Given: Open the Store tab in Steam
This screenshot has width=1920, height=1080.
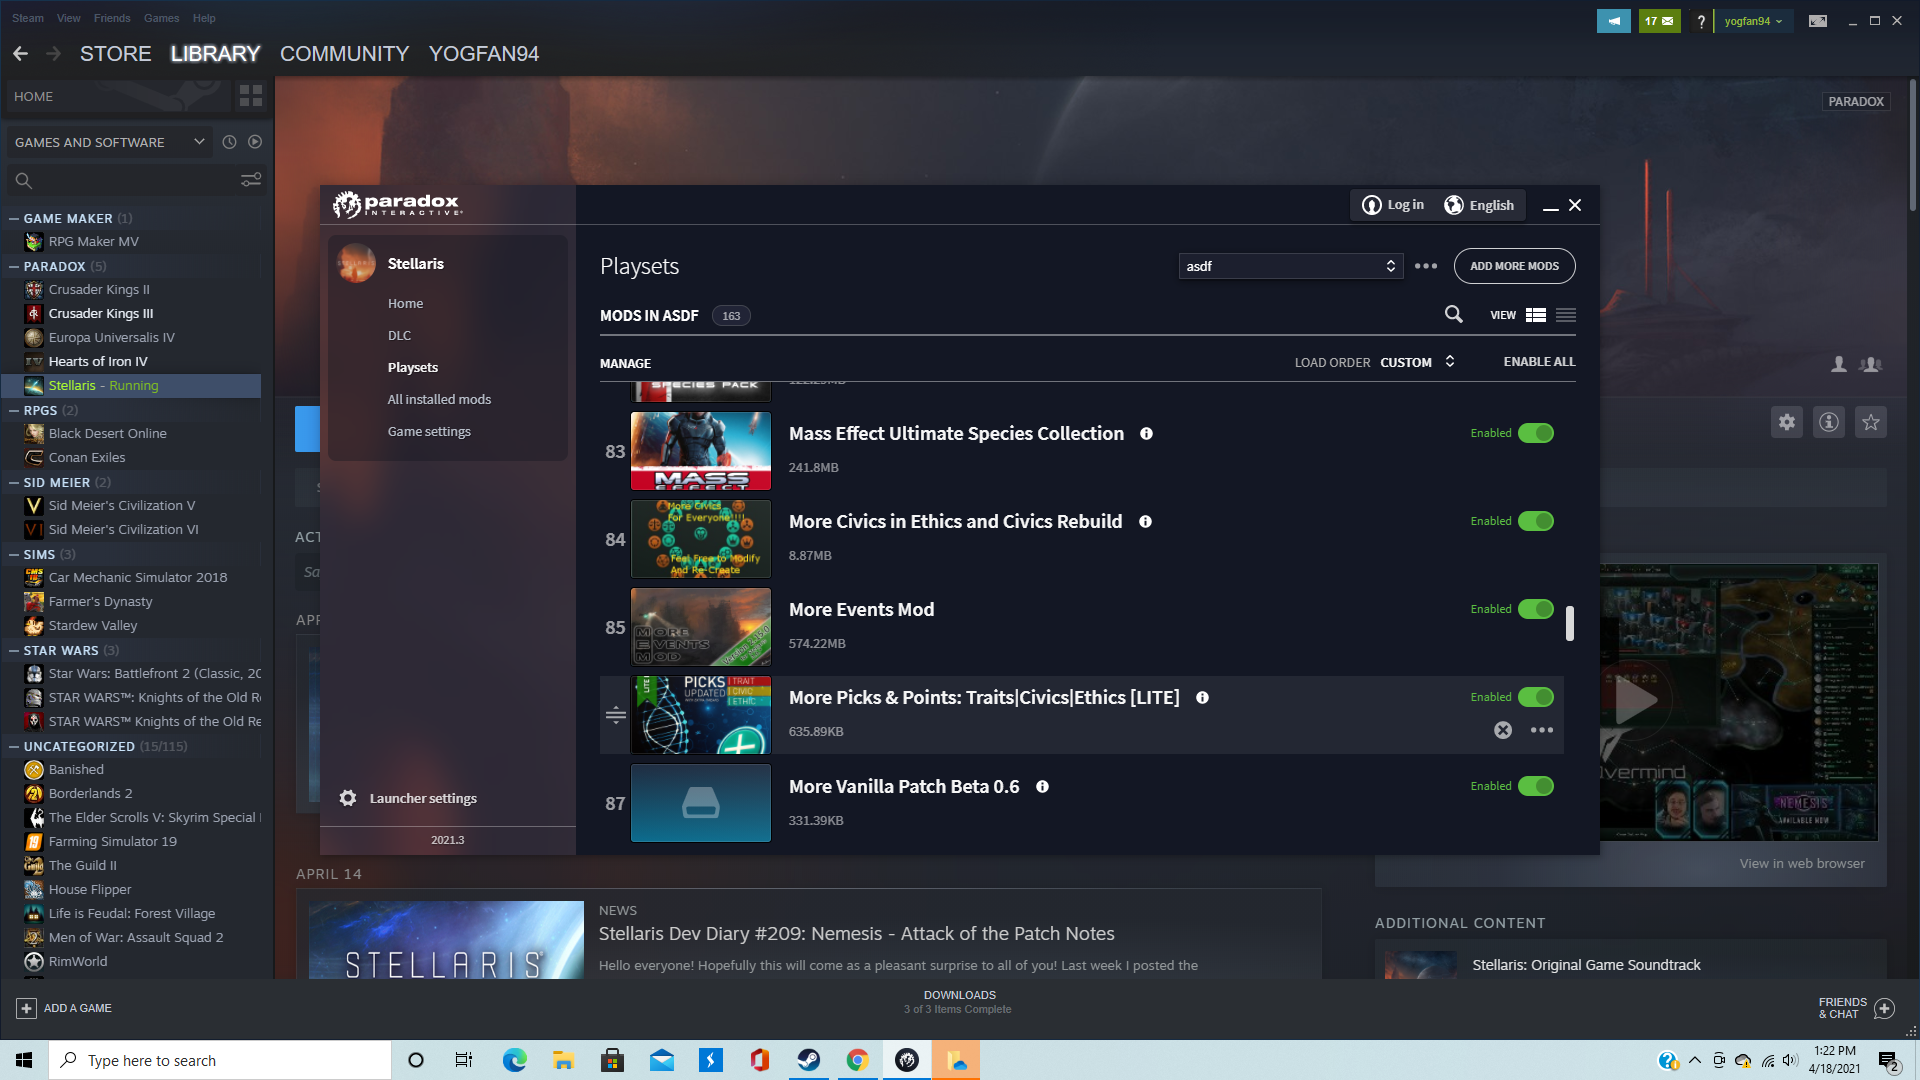Looking at the screenshot, I should pos(116,54).
